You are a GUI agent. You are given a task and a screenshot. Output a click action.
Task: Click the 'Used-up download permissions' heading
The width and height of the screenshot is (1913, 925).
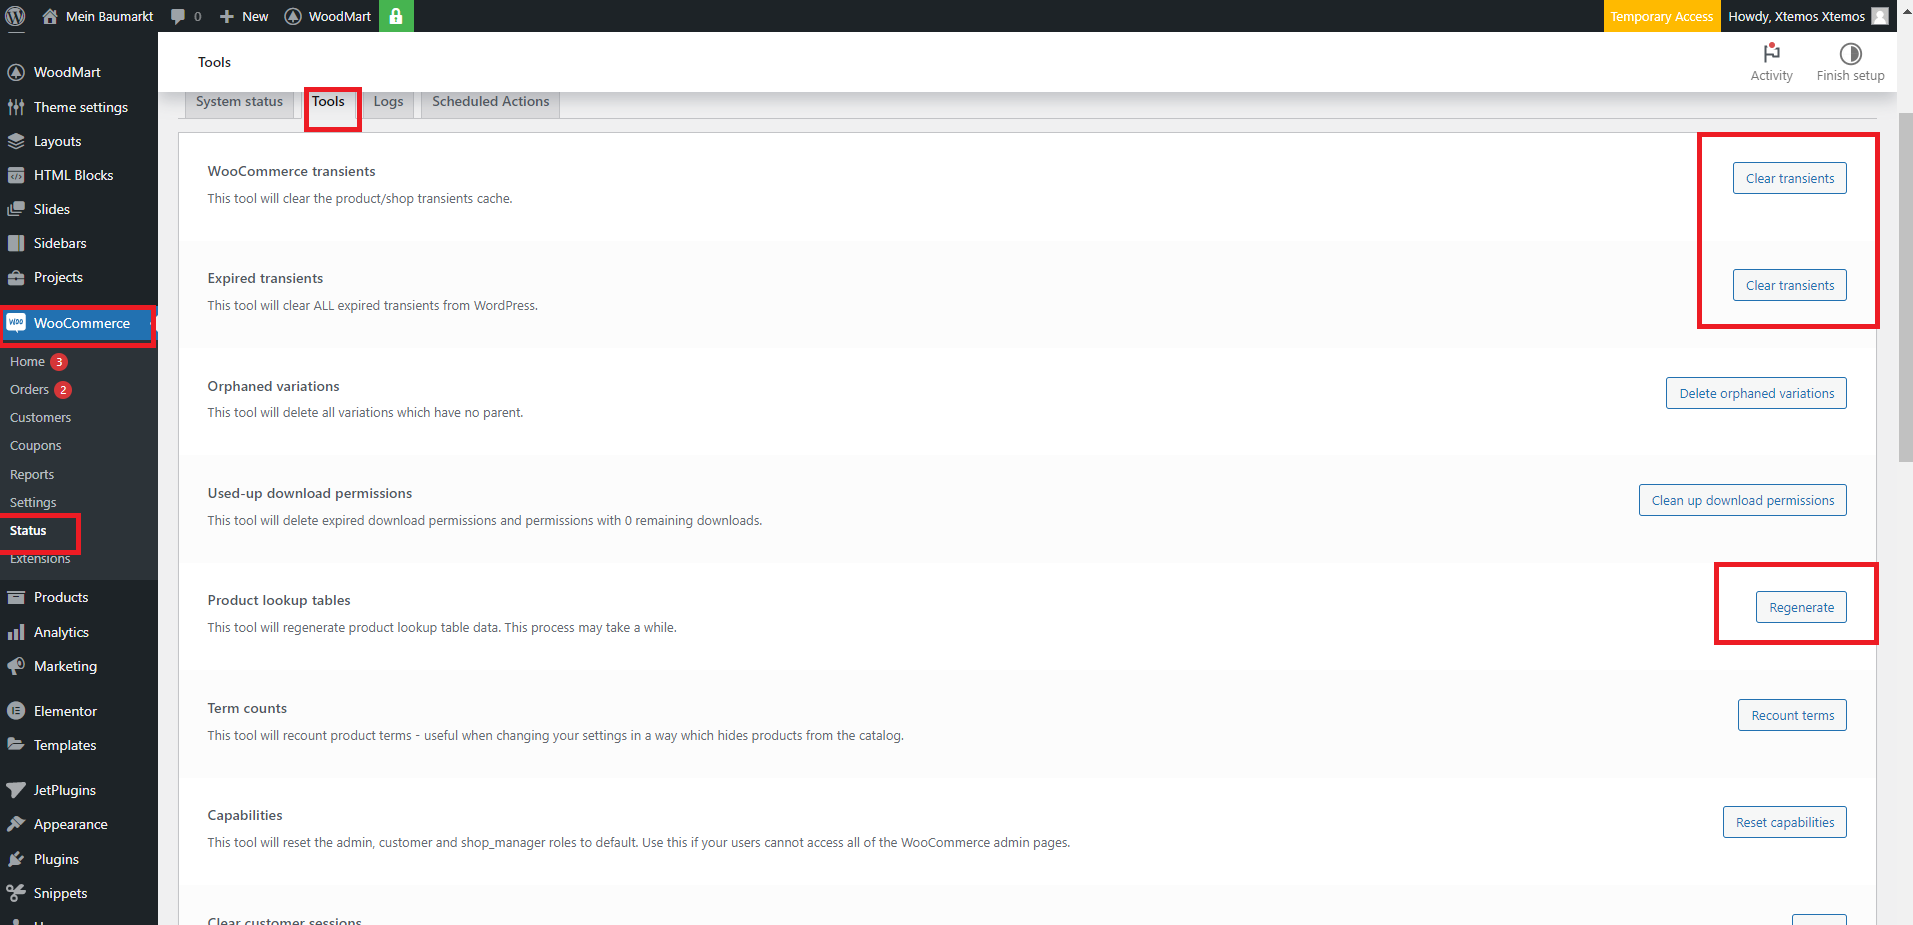click(x=310, y=493)
